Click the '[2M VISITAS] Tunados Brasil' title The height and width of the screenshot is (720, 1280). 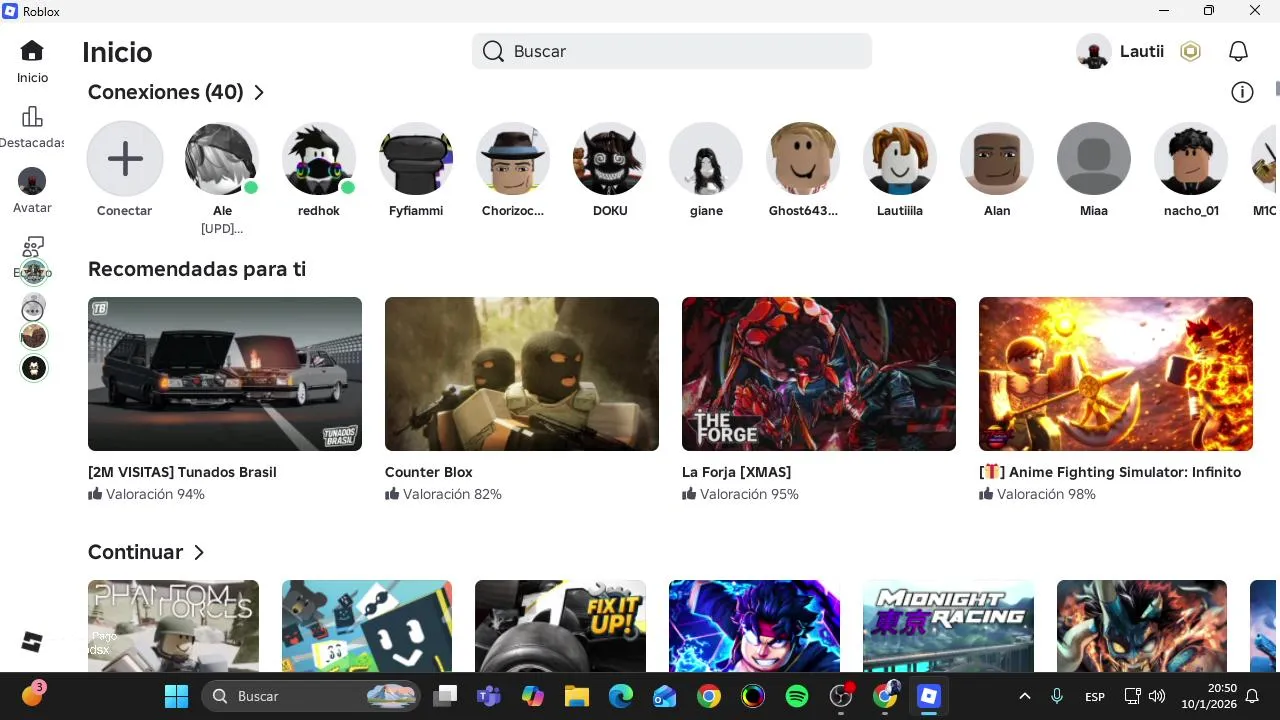182,472
